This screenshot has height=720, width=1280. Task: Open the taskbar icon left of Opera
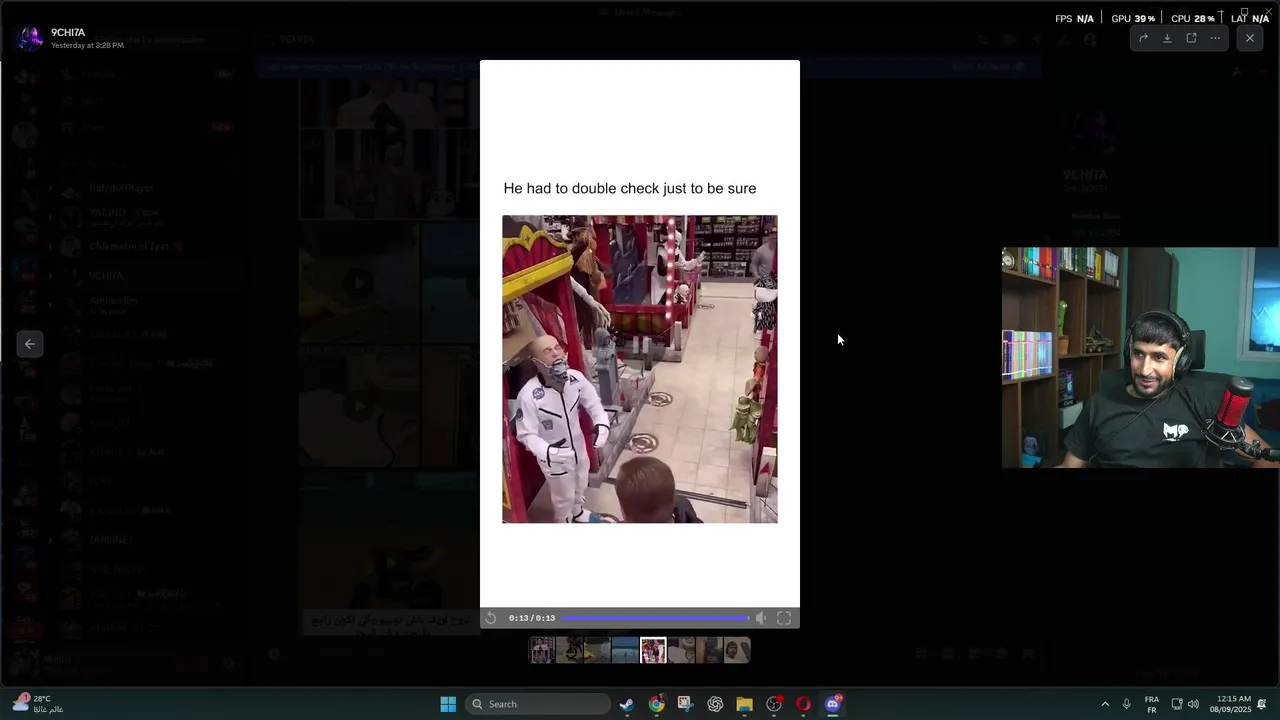coord(774,704)
